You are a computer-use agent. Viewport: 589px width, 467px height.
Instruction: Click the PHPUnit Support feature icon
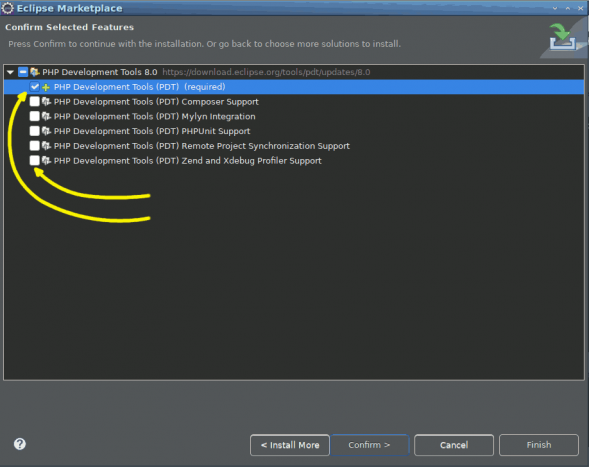pos(46,131)
